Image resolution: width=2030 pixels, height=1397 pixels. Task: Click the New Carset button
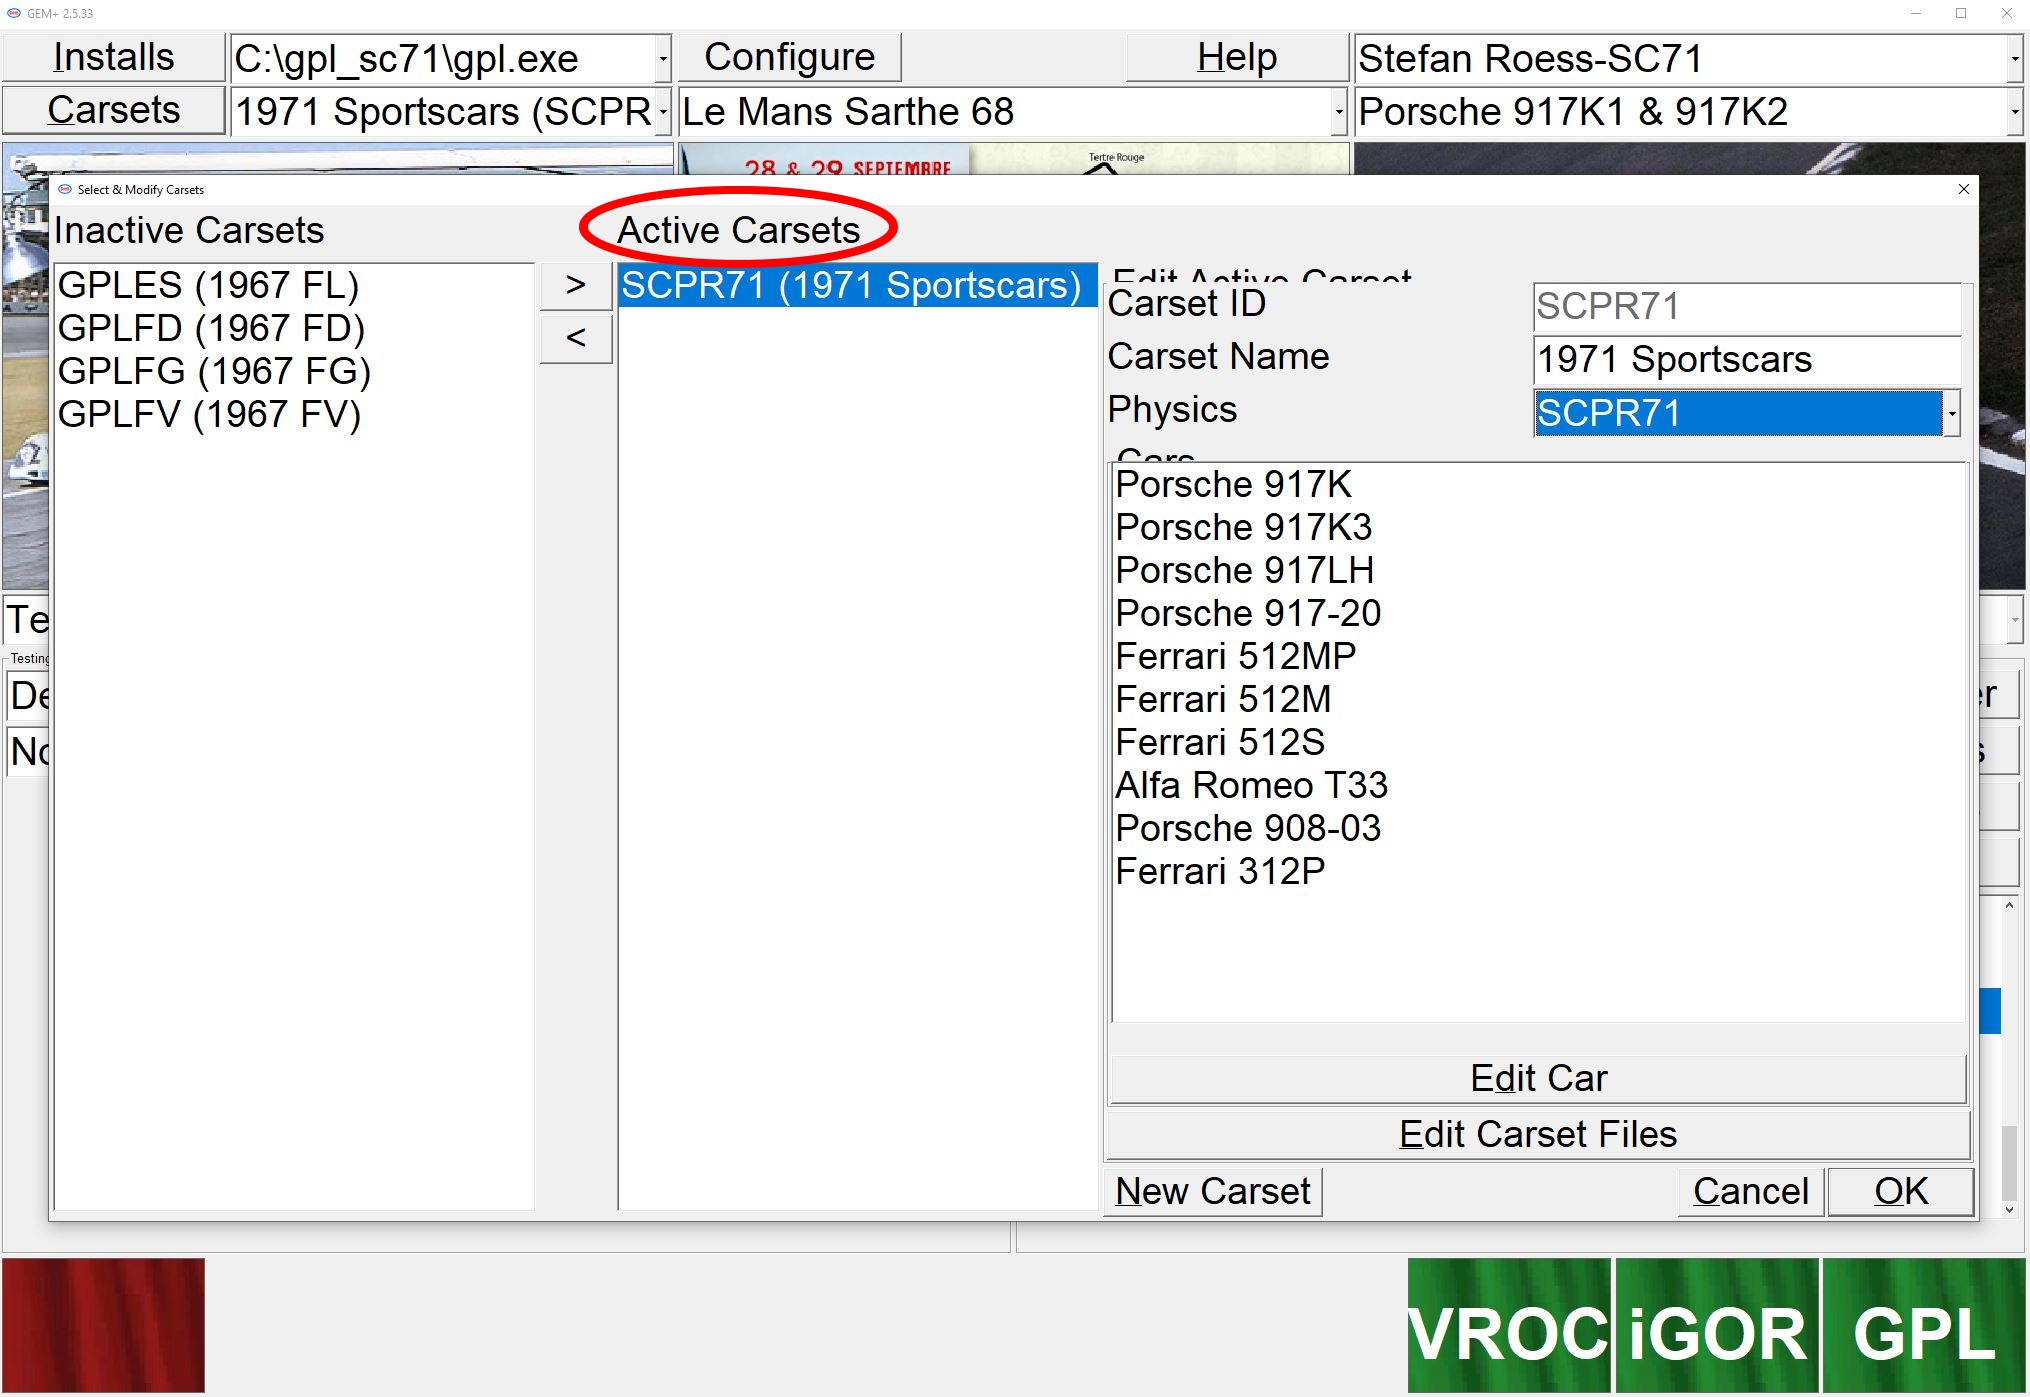(x=1212, y=1191)
